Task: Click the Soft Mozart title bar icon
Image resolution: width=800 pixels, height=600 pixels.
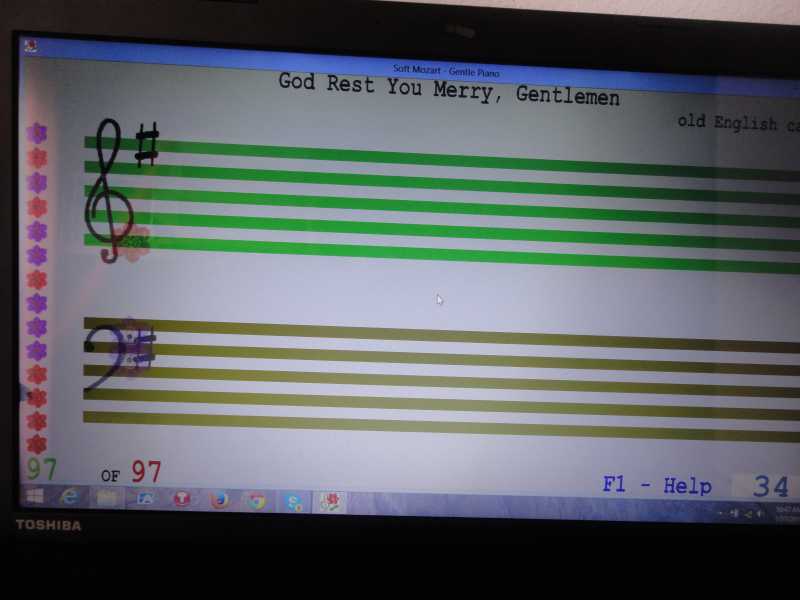Action: 31,46
